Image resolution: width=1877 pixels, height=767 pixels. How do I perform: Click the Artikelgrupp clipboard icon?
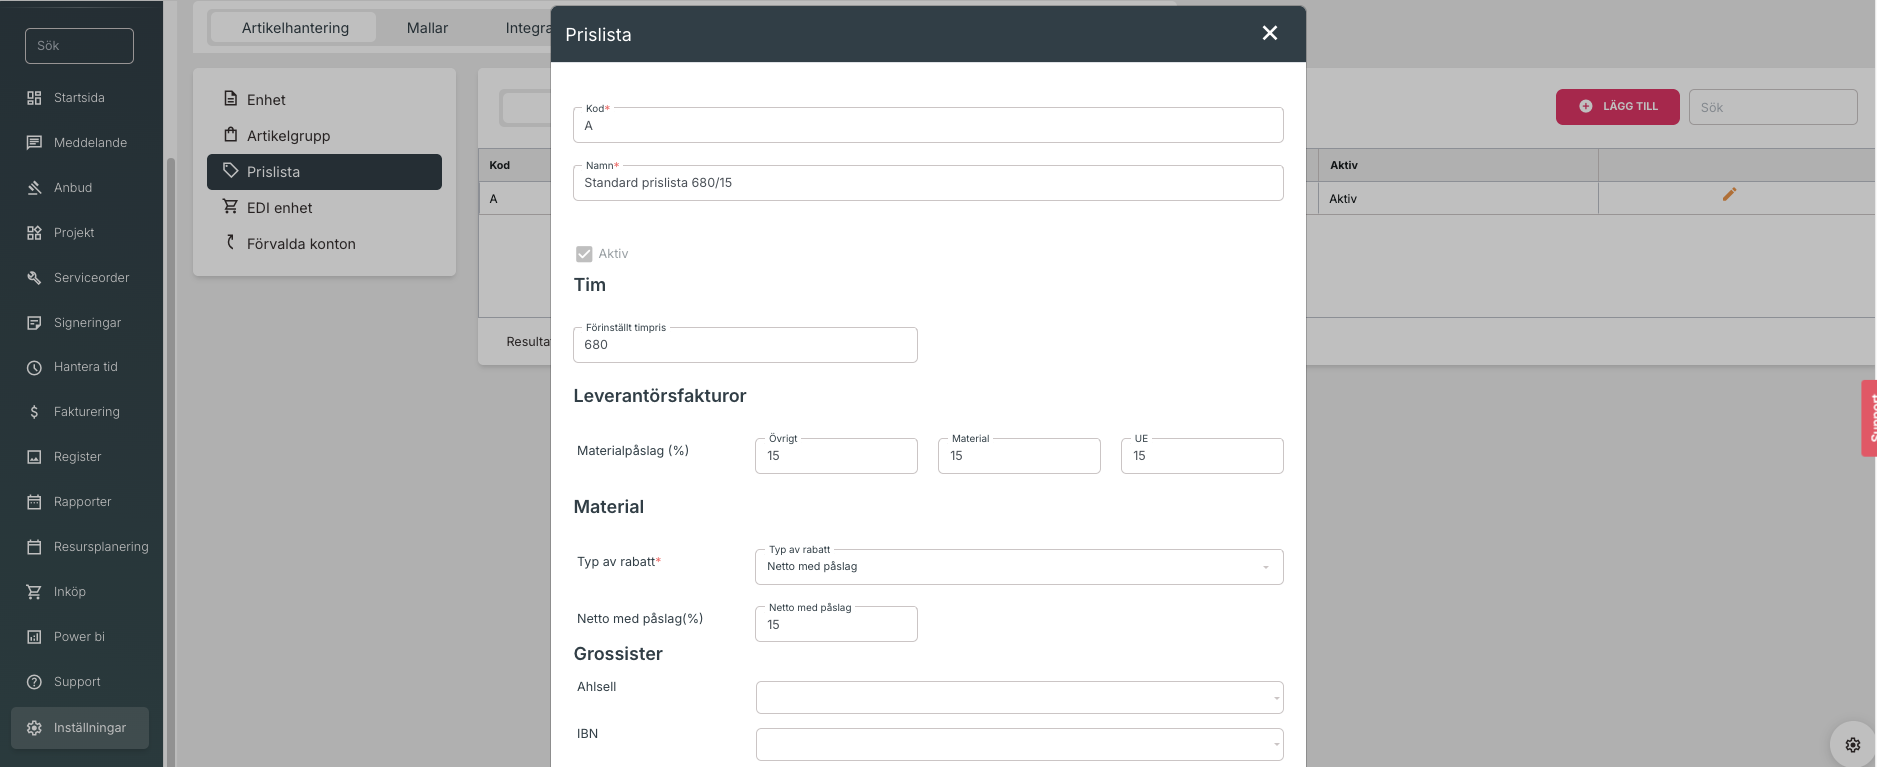point(231,135)
